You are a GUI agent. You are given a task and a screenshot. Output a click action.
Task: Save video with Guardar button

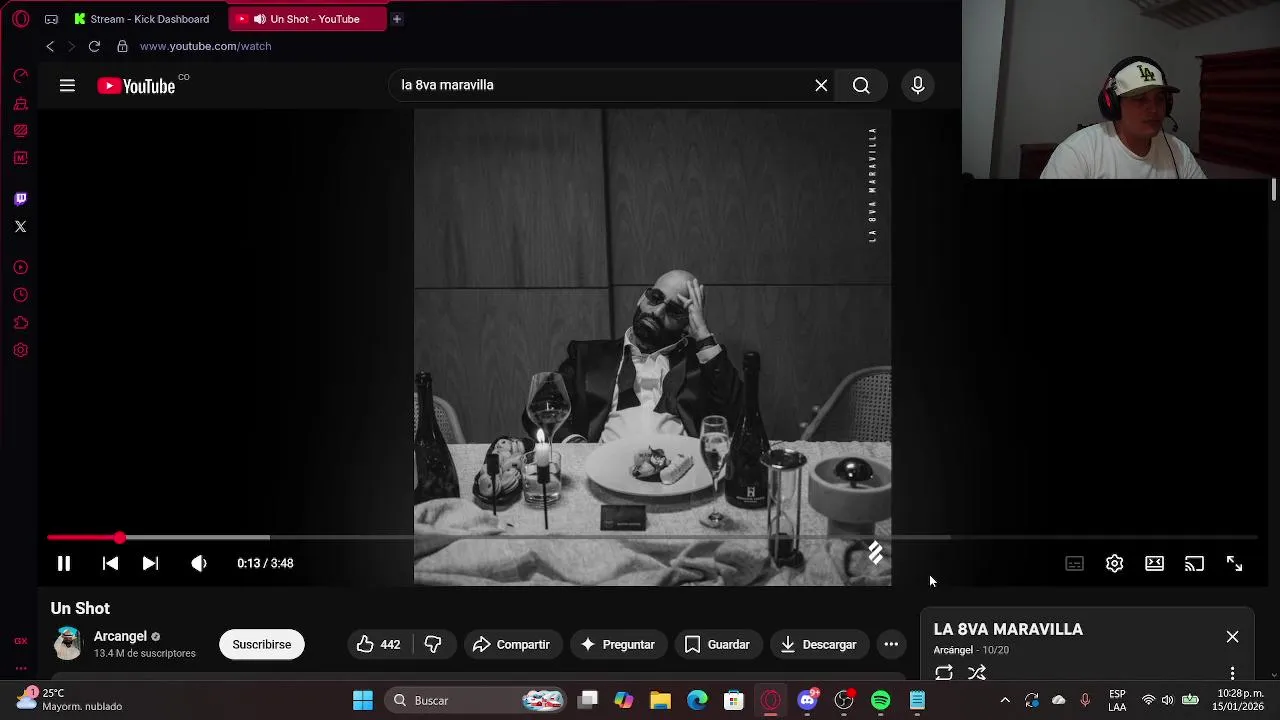point(717,645)
